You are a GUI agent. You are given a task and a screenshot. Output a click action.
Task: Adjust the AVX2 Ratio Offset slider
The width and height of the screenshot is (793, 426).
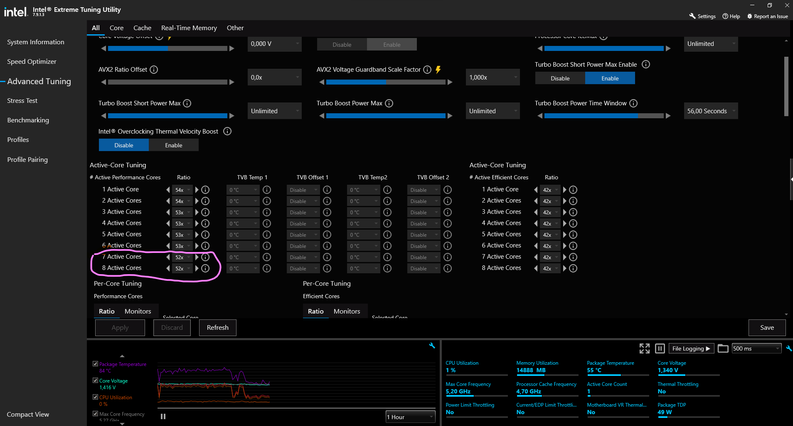[x=167, y=82]
